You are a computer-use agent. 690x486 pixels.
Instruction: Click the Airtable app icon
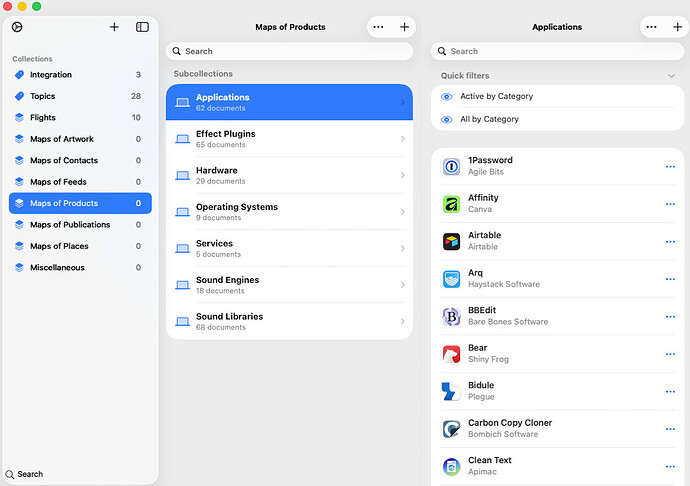451,241
